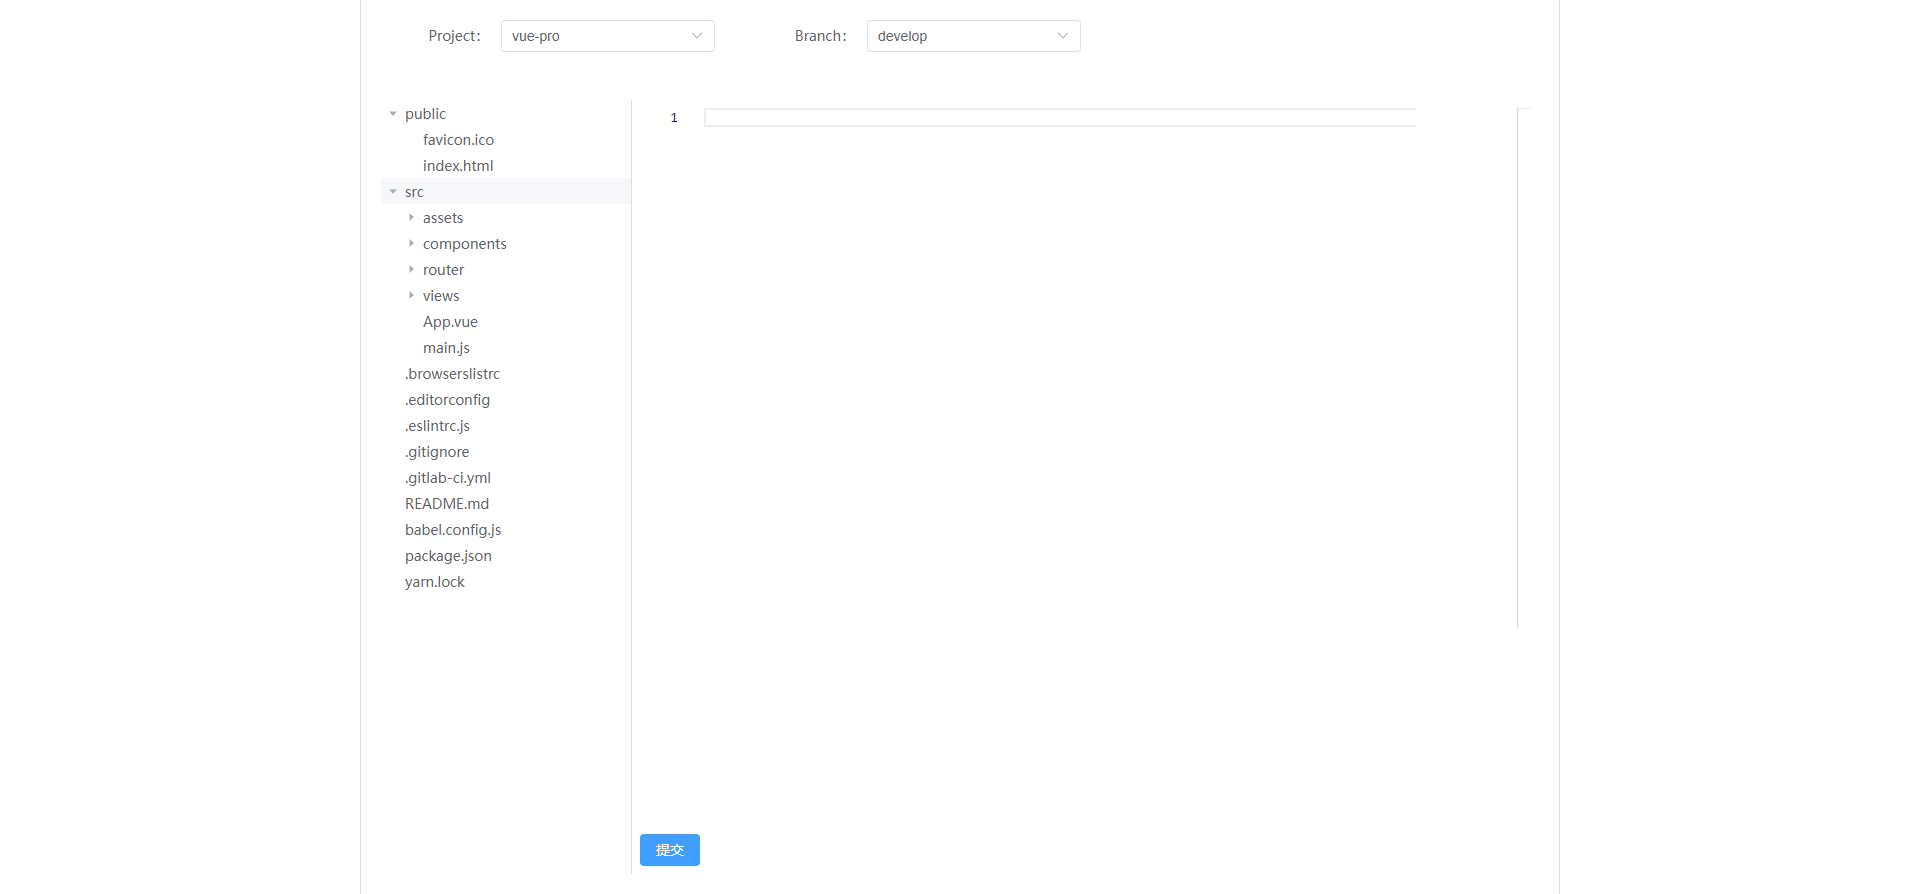Select the assets folder label
Viewport: 1920px width, 894px height.
(x=443, y=218)
